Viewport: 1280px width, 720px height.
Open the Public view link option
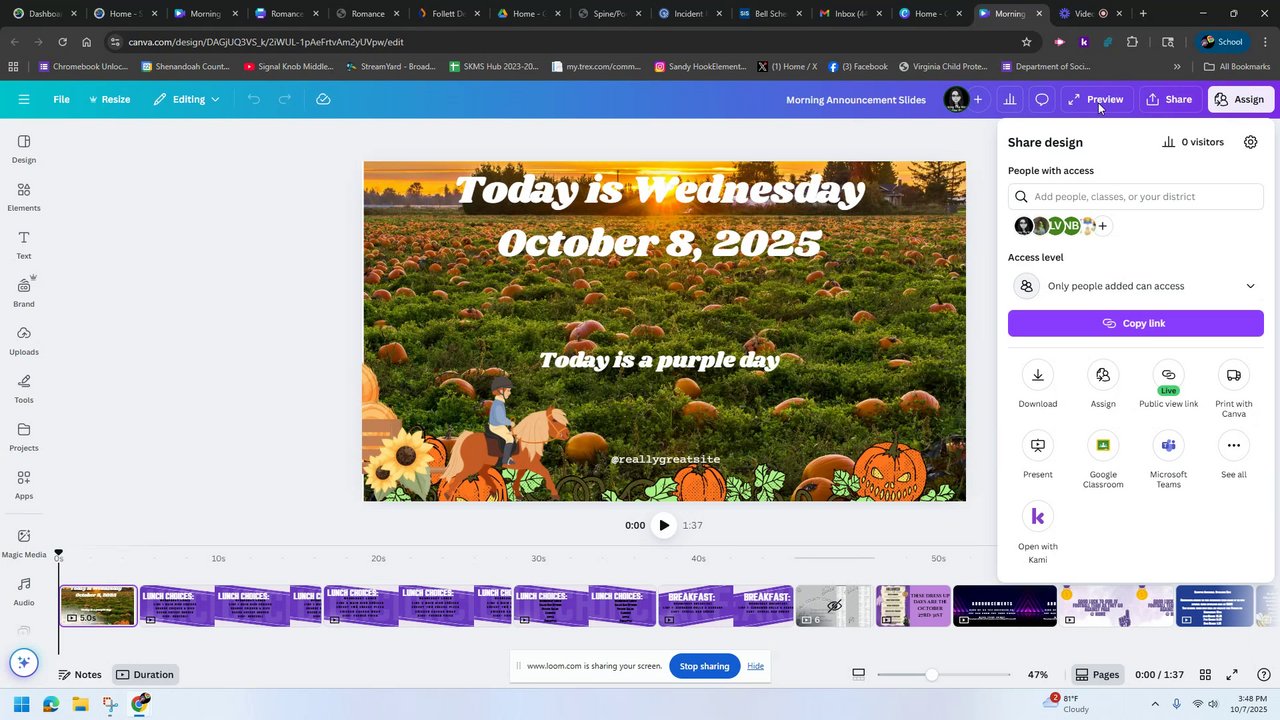1168,385
